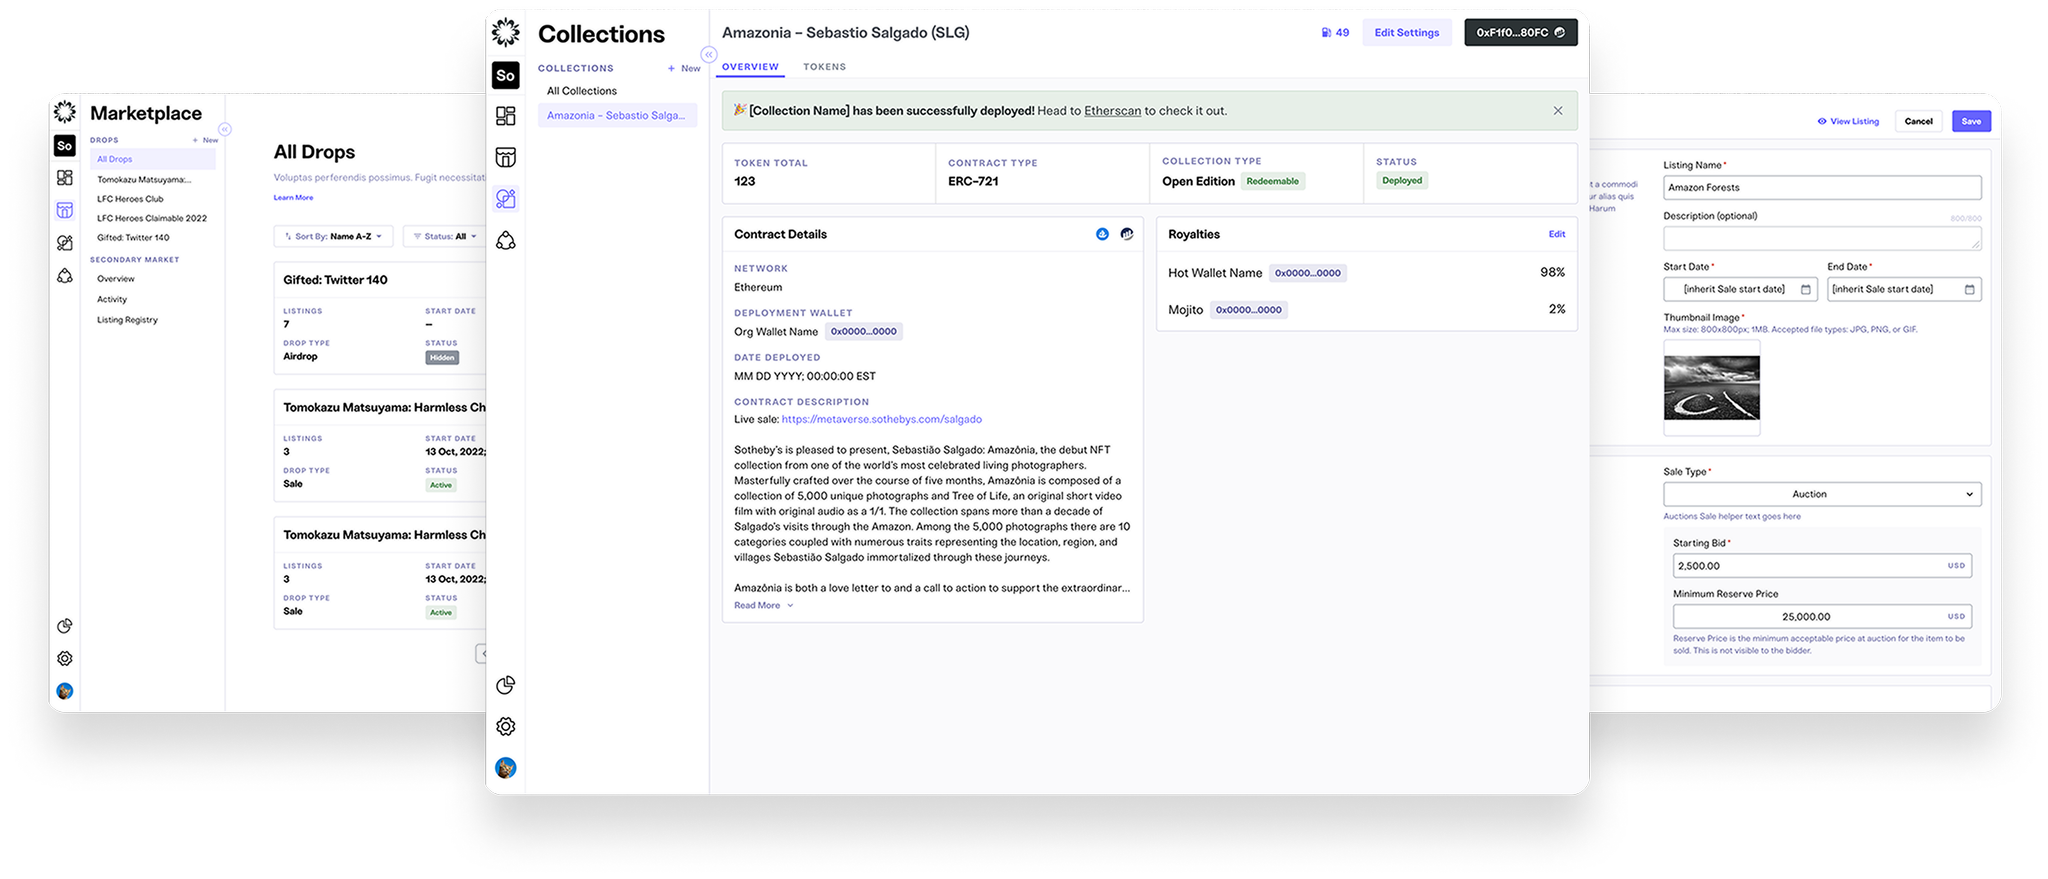2048x879 pixels.
Task: Click the 'So' organization logo in Collections sidebar
Action: pos(506,75)
